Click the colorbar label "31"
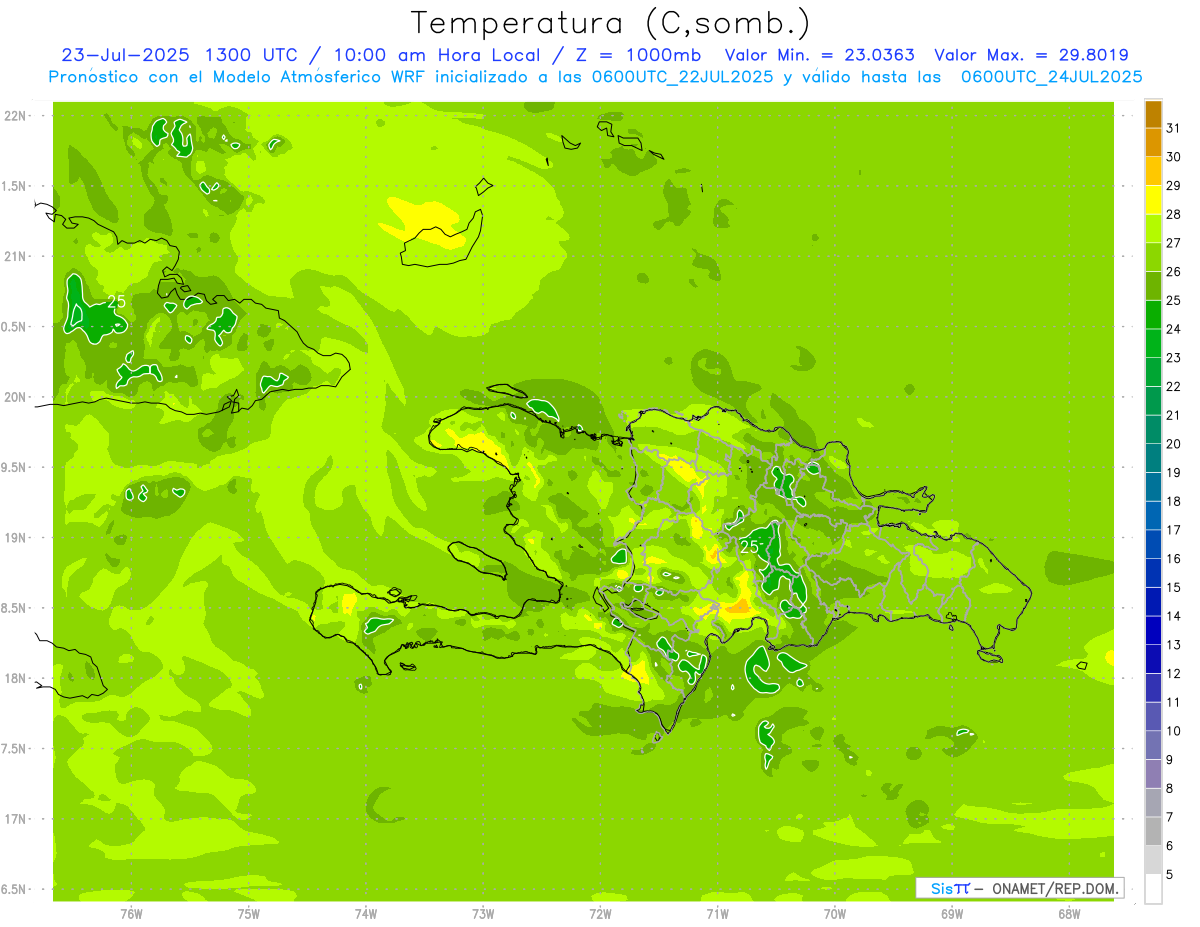This screenshot has width=1200, height=927. [1173, 127]
